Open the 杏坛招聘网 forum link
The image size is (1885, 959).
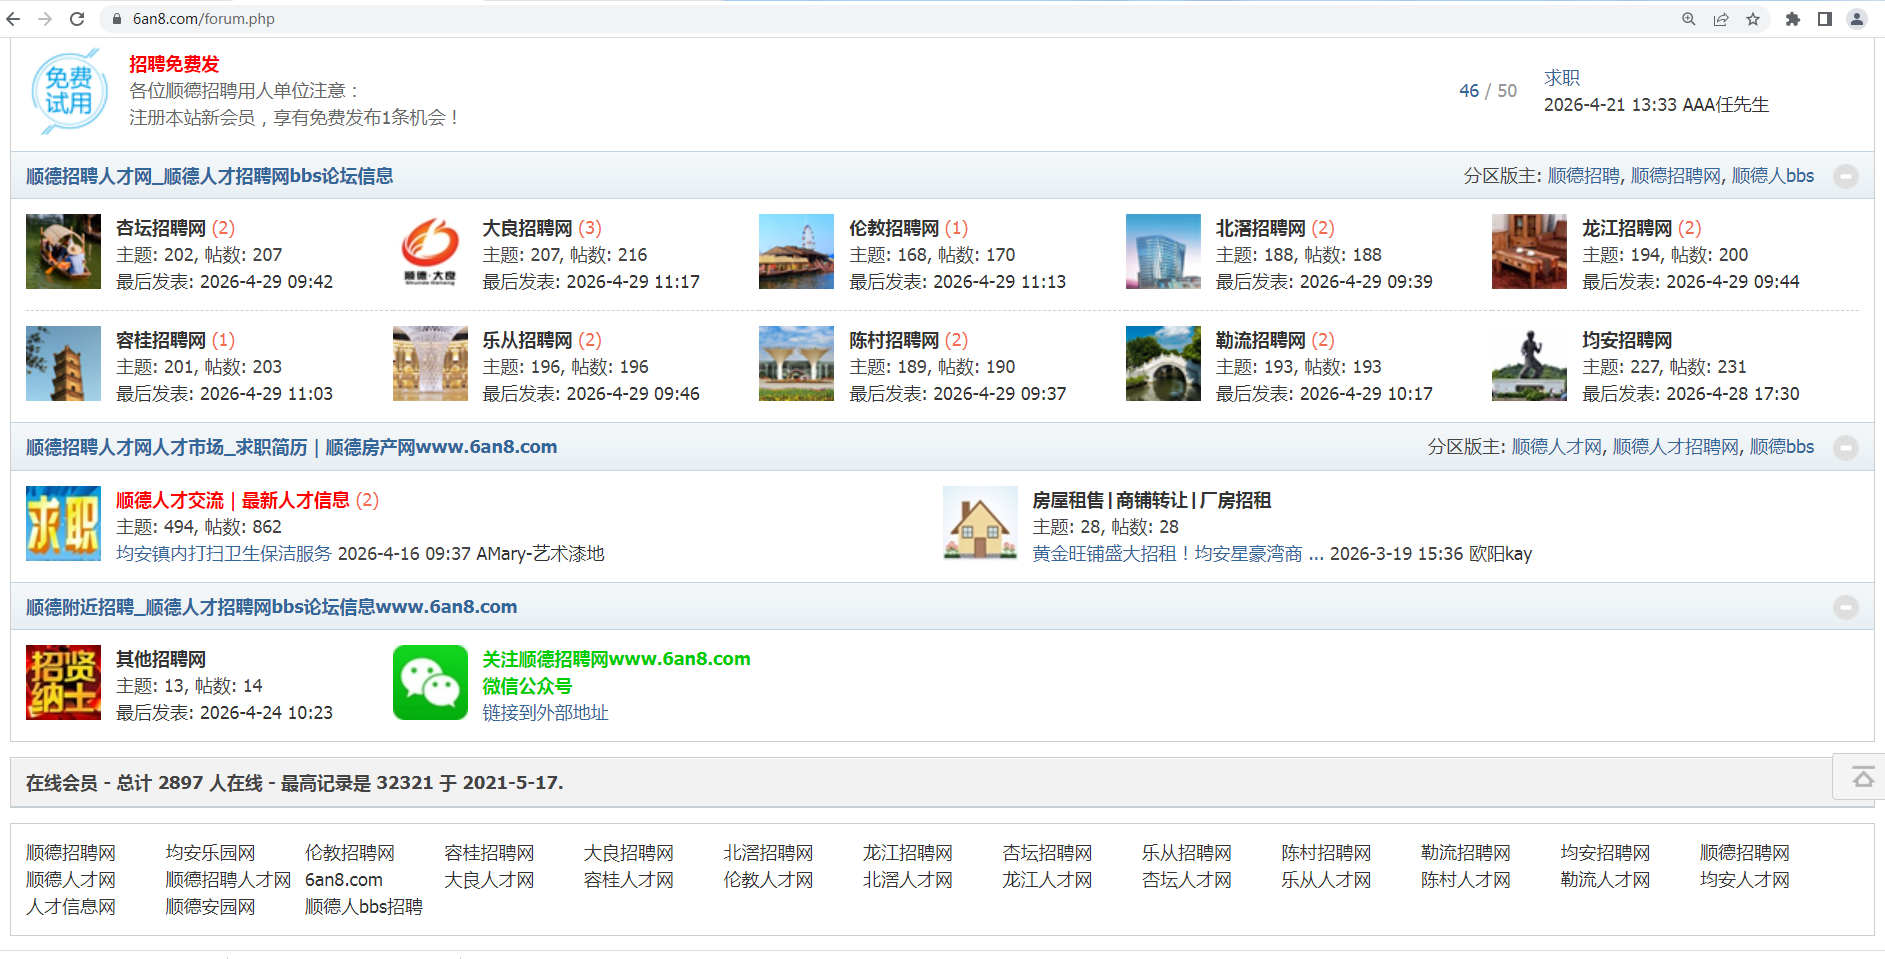161,228
